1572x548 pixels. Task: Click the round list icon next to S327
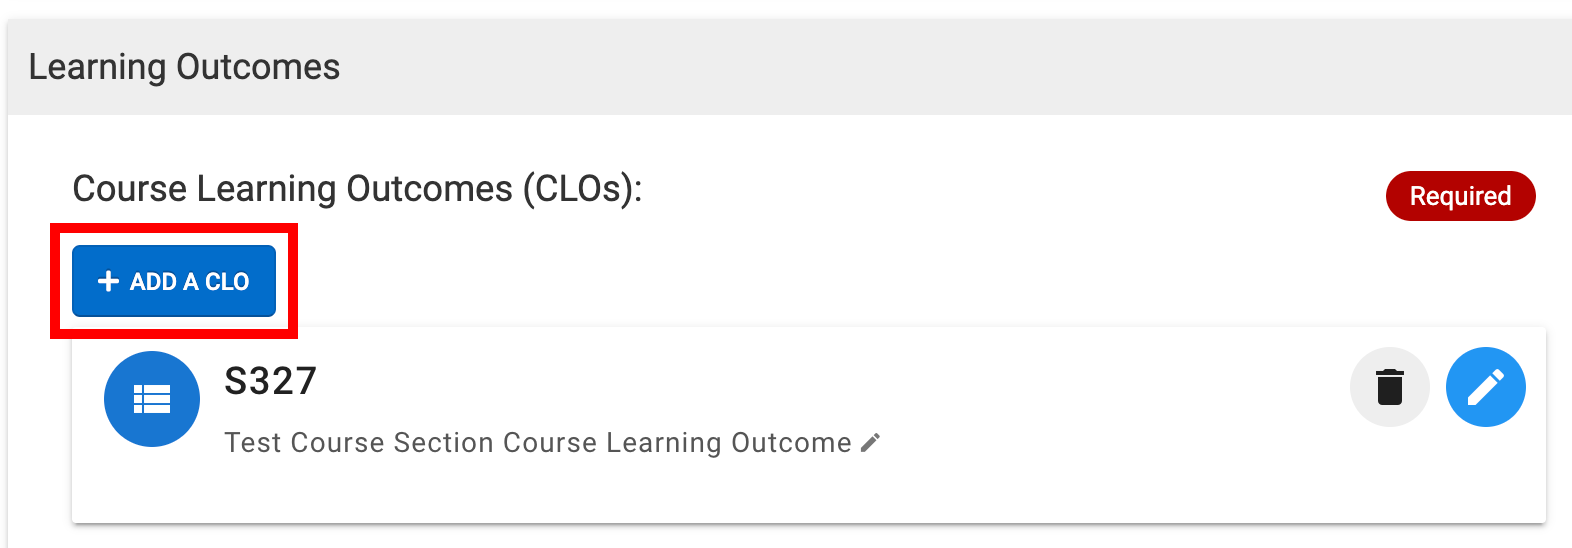coord(152,399)
